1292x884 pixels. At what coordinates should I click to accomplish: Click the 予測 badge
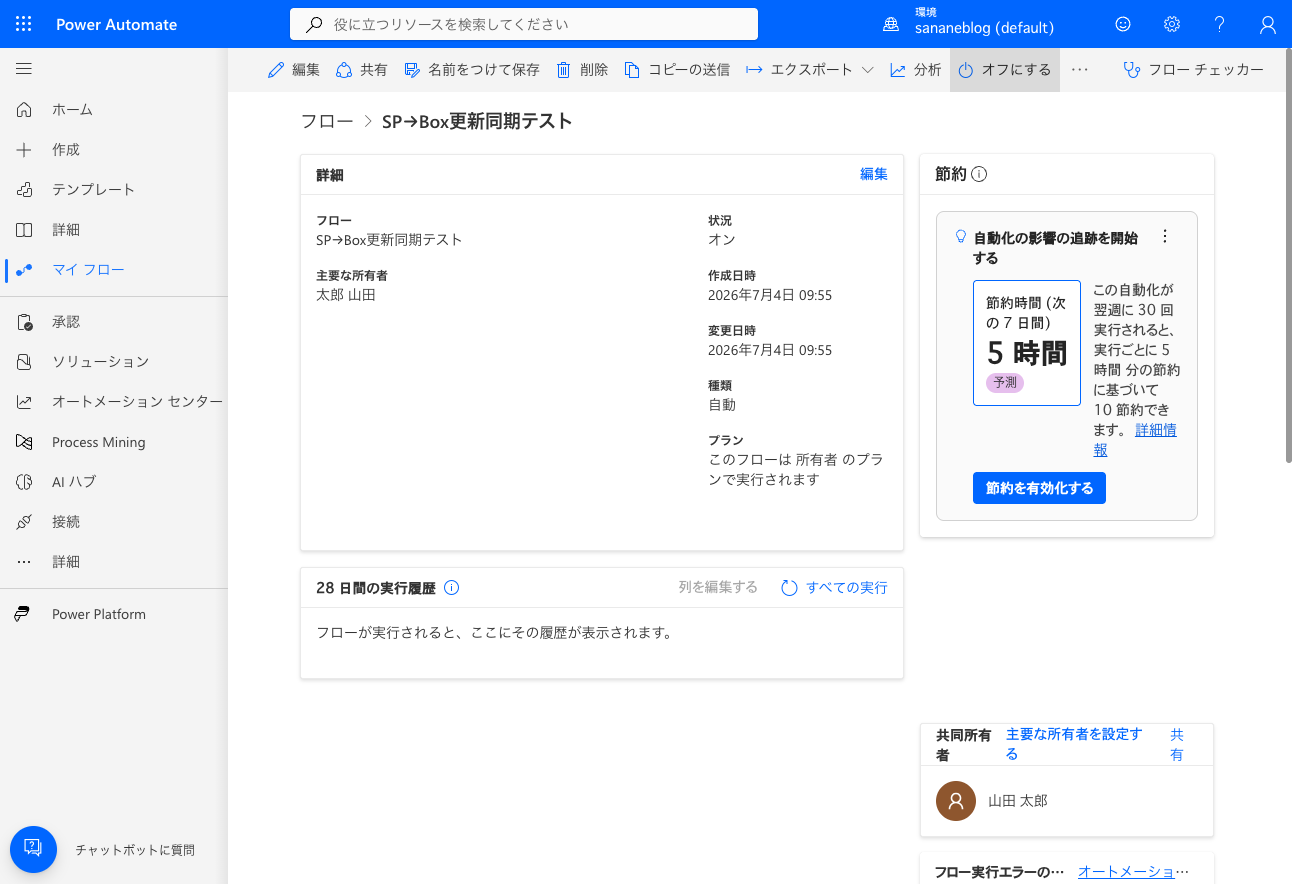coord(1005,383)
